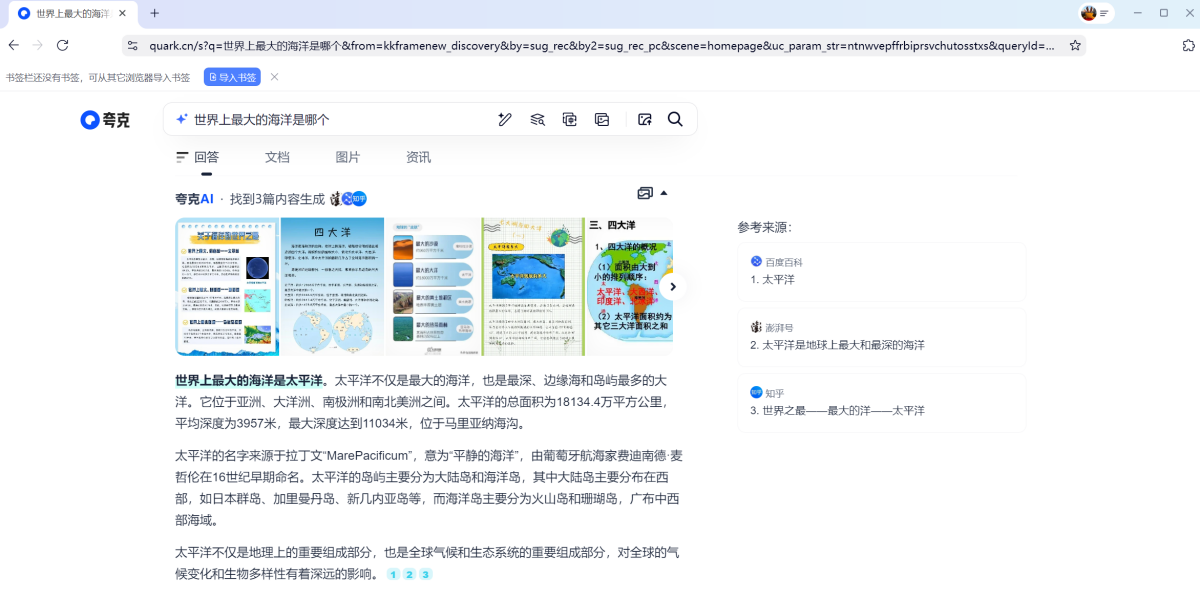Collapse the image gallery with the up arrow
1200x598 pixels.
click(664, 192)
